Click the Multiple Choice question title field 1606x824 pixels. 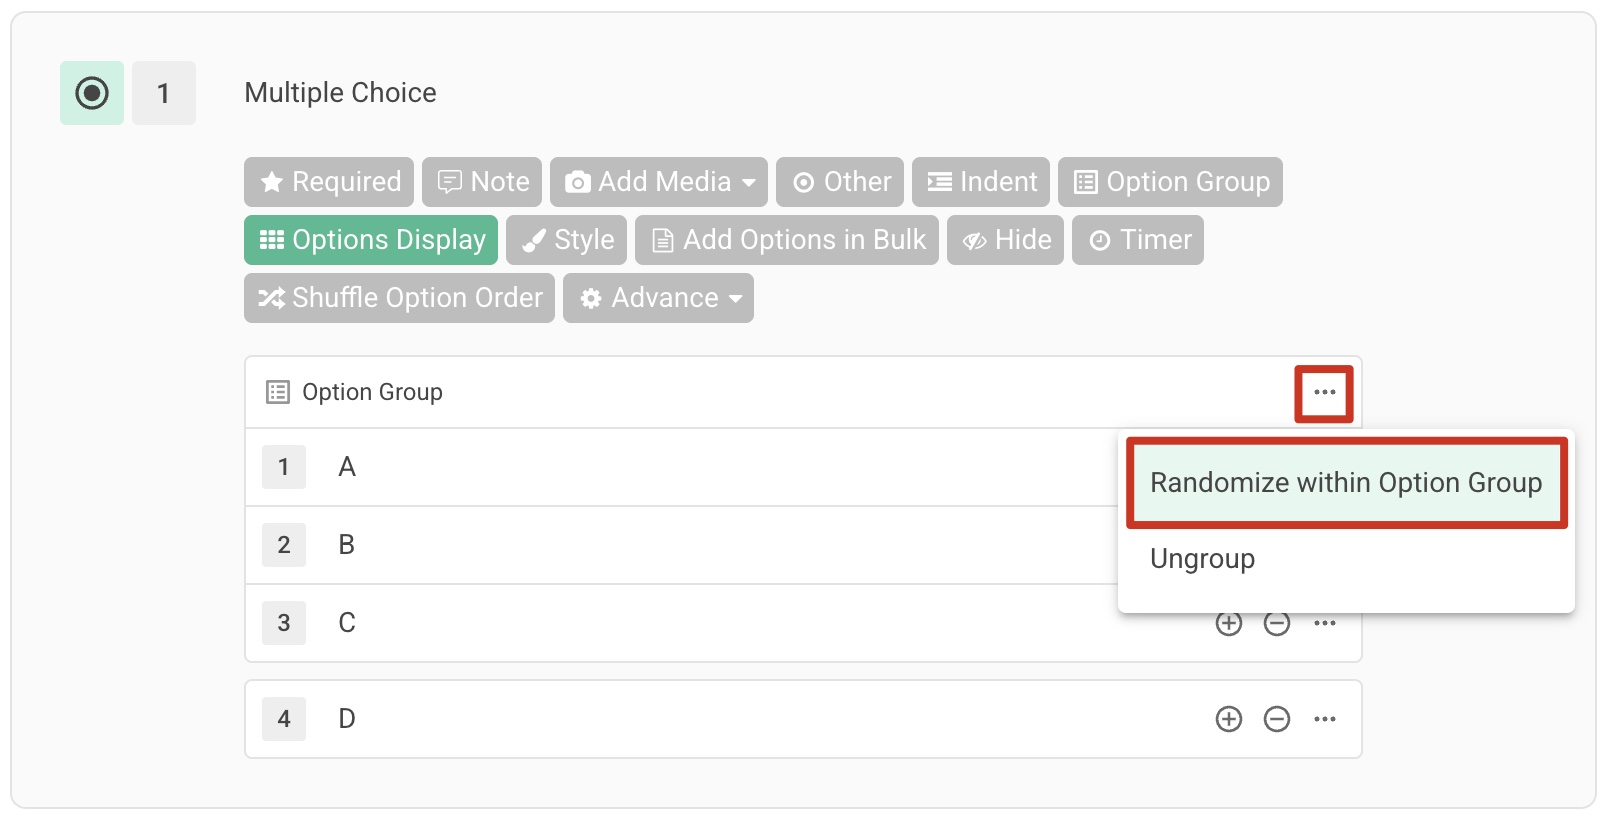(340, 93)
